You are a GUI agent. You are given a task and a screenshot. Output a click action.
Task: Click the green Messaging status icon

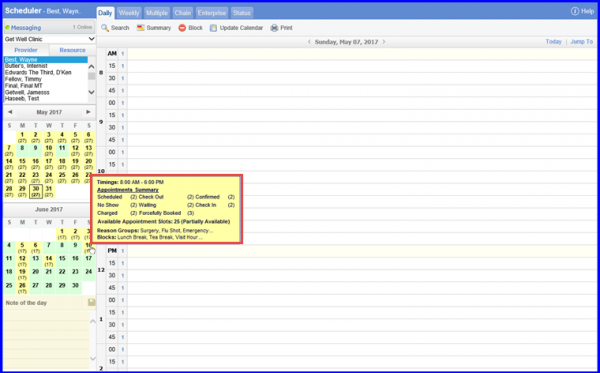(x=7, y=28)
